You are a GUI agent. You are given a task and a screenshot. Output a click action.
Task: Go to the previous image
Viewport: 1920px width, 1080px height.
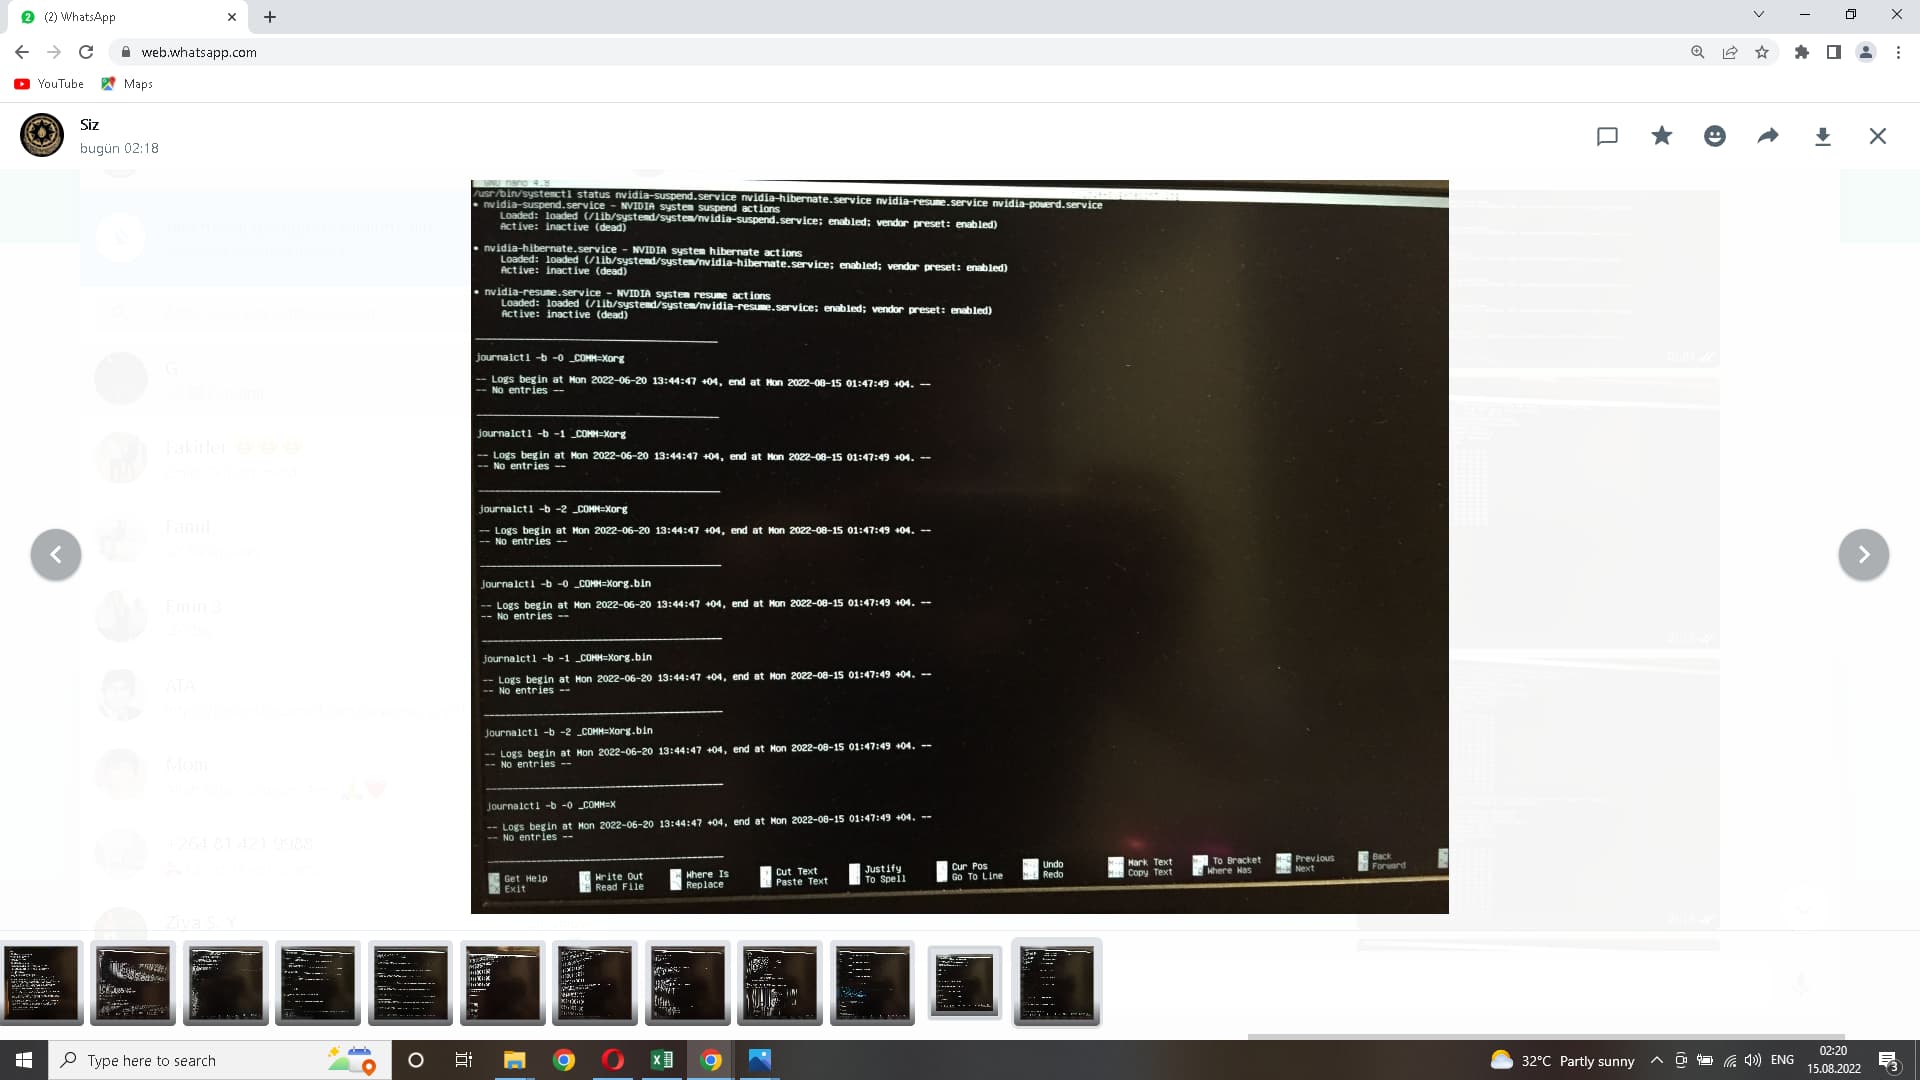click(56, 554)
